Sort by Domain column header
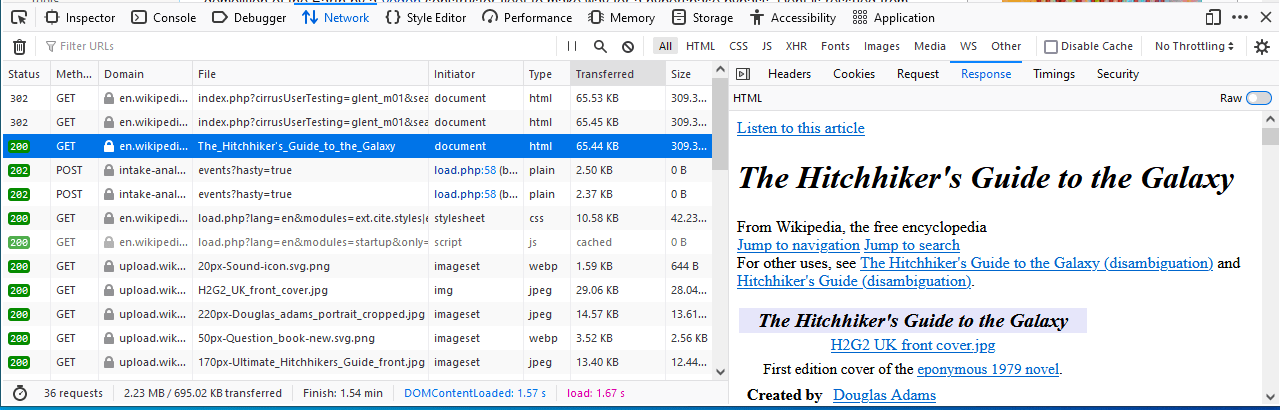The image size is (1280, 410). click(146, 74)
